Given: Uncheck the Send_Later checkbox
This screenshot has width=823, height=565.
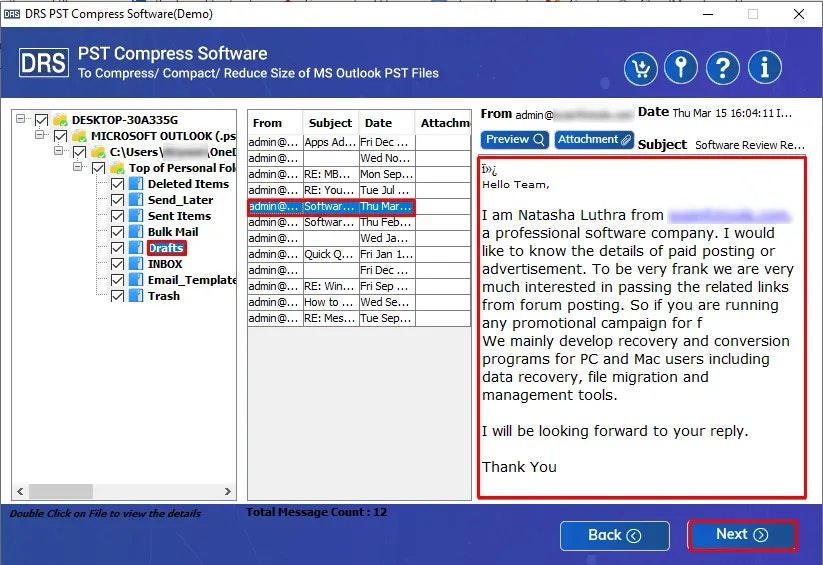Looking at the screenshot, I should click(x=118, y=200).
